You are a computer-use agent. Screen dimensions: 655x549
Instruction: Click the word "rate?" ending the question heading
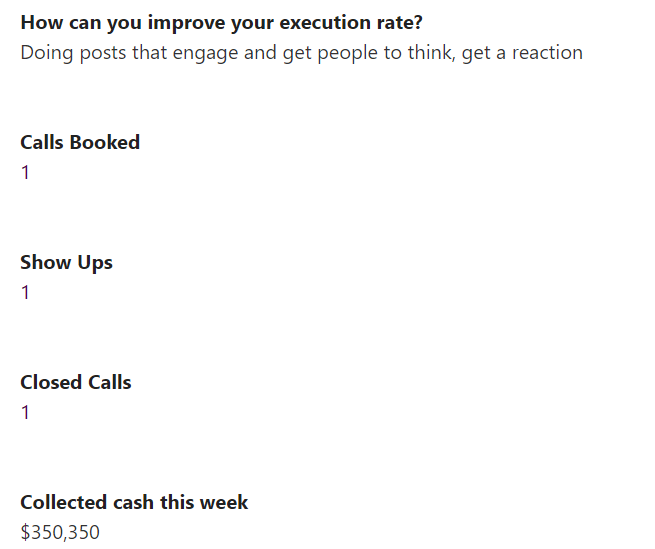pos(400,23)
